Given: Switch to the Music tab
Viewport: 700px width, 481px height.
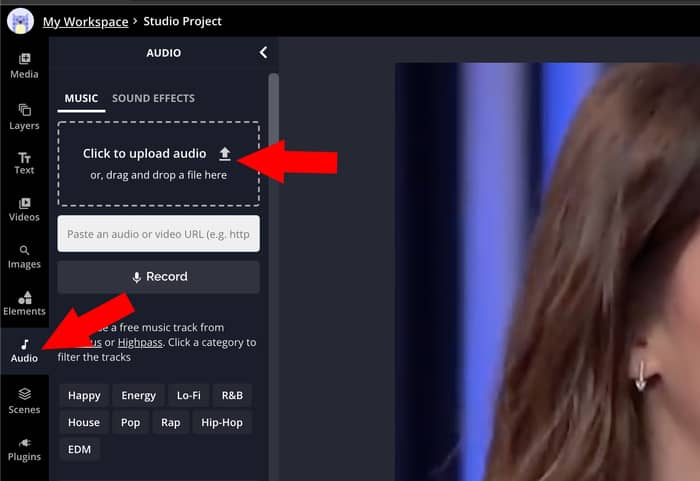Looking at the screenshot, I should point(81,98).
